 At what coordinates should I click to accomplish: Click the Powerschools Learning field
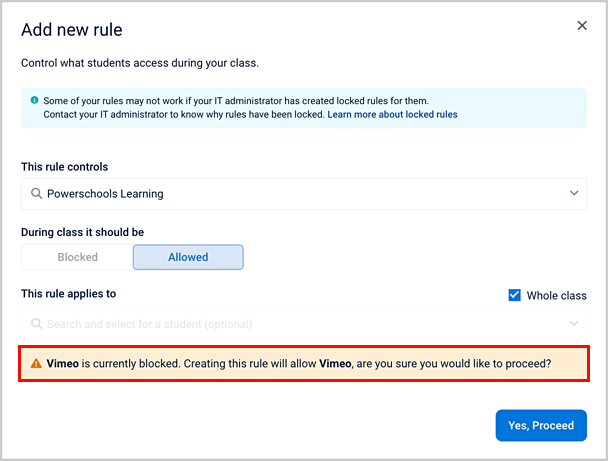(304, 193)
